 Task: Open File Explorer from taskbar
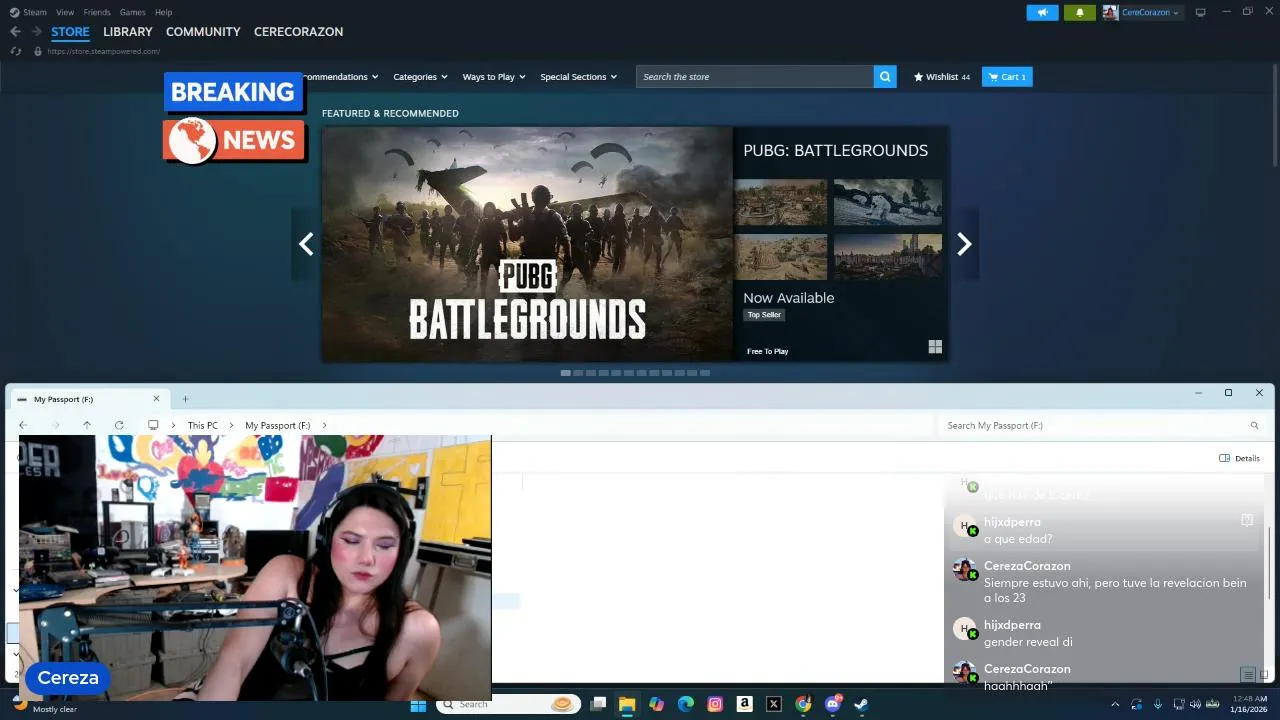tap(627, 704)
